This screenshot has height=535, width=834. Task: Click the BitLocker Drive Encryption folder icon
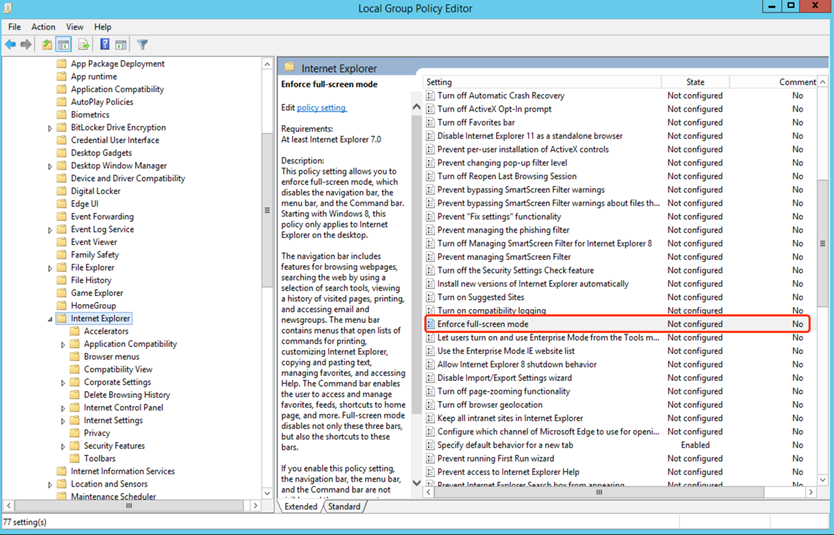tap(62, 128)
